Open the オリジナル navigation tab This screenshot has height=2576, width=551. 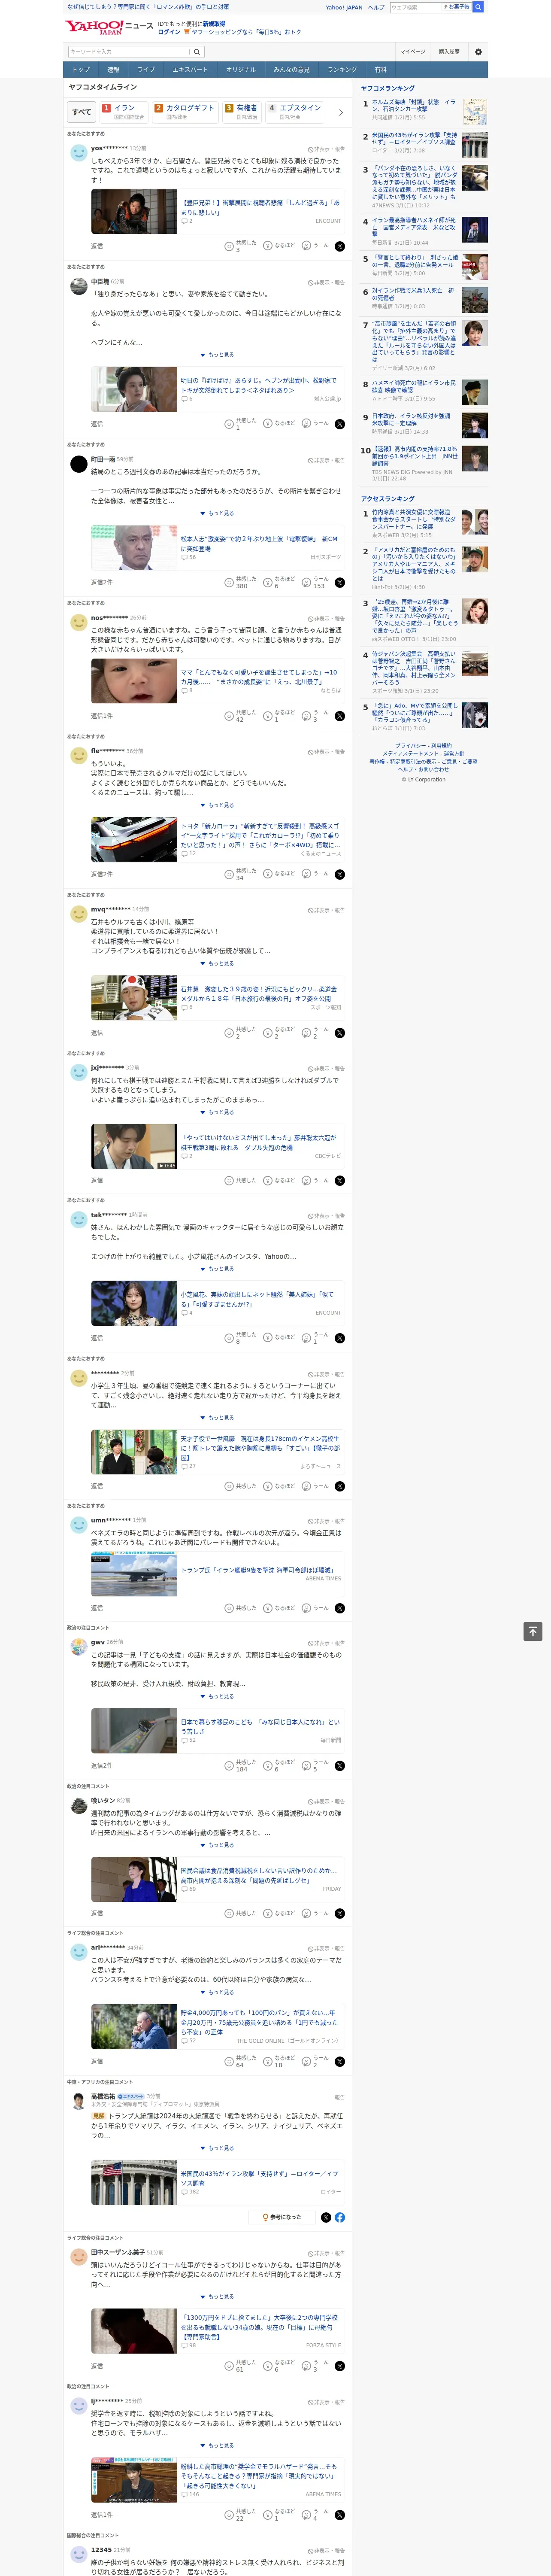click(241, 70)
